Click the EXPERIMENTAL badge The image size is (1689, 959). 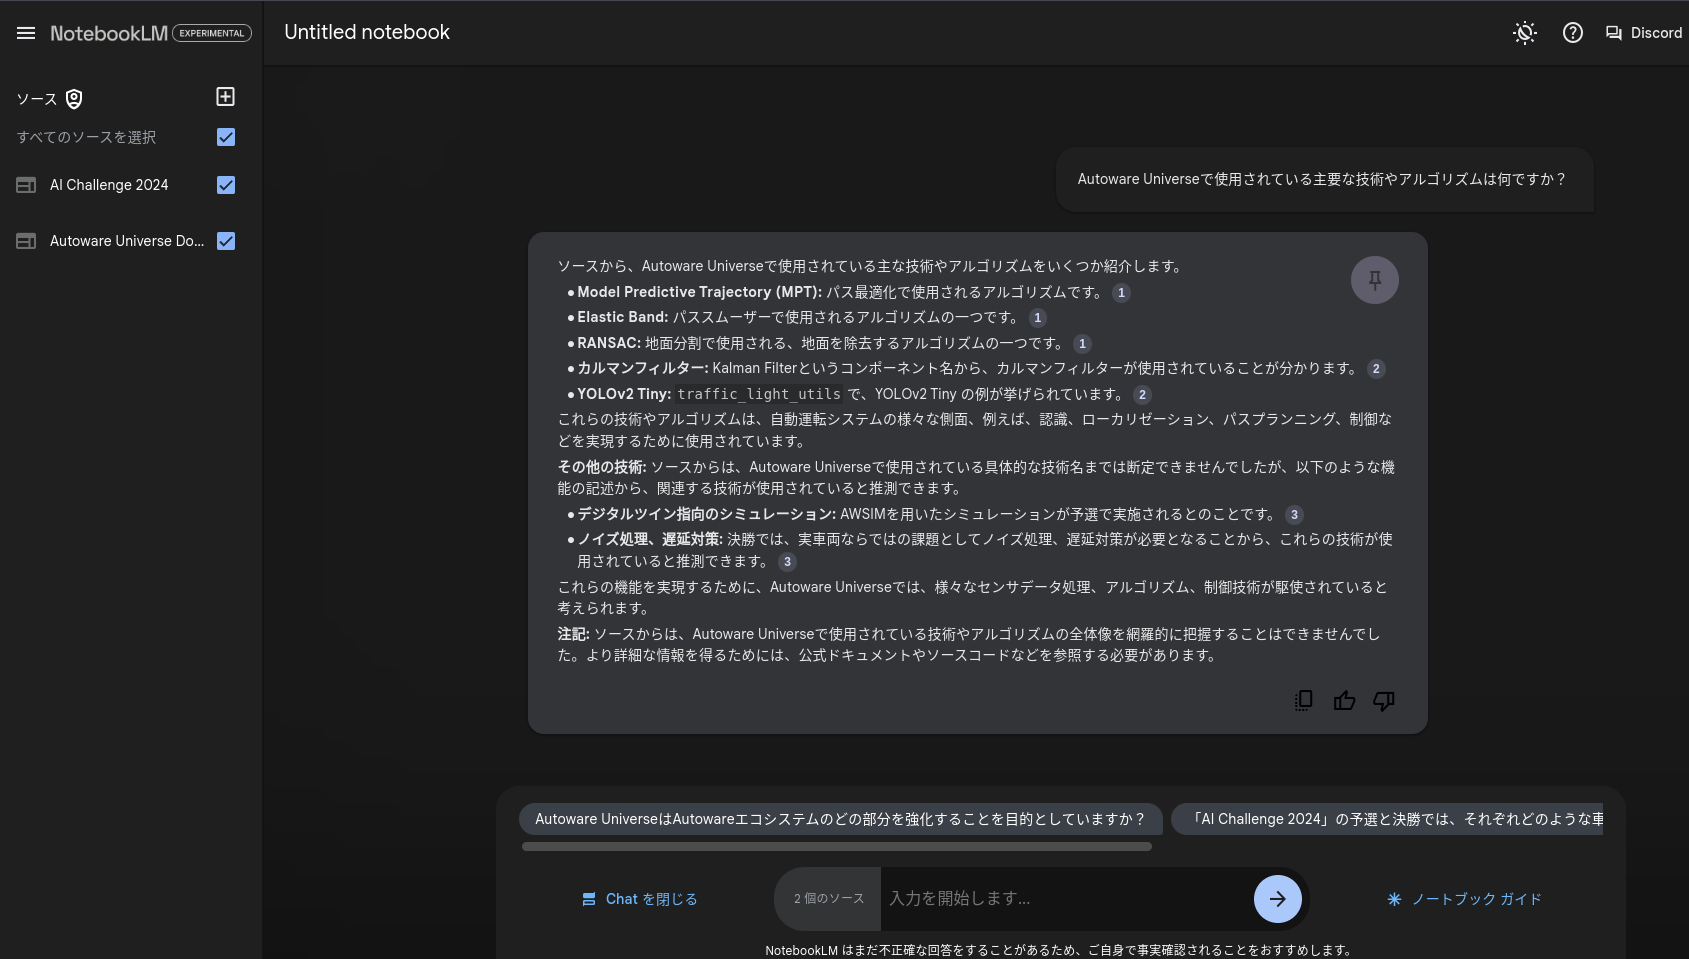pos(212,33)
